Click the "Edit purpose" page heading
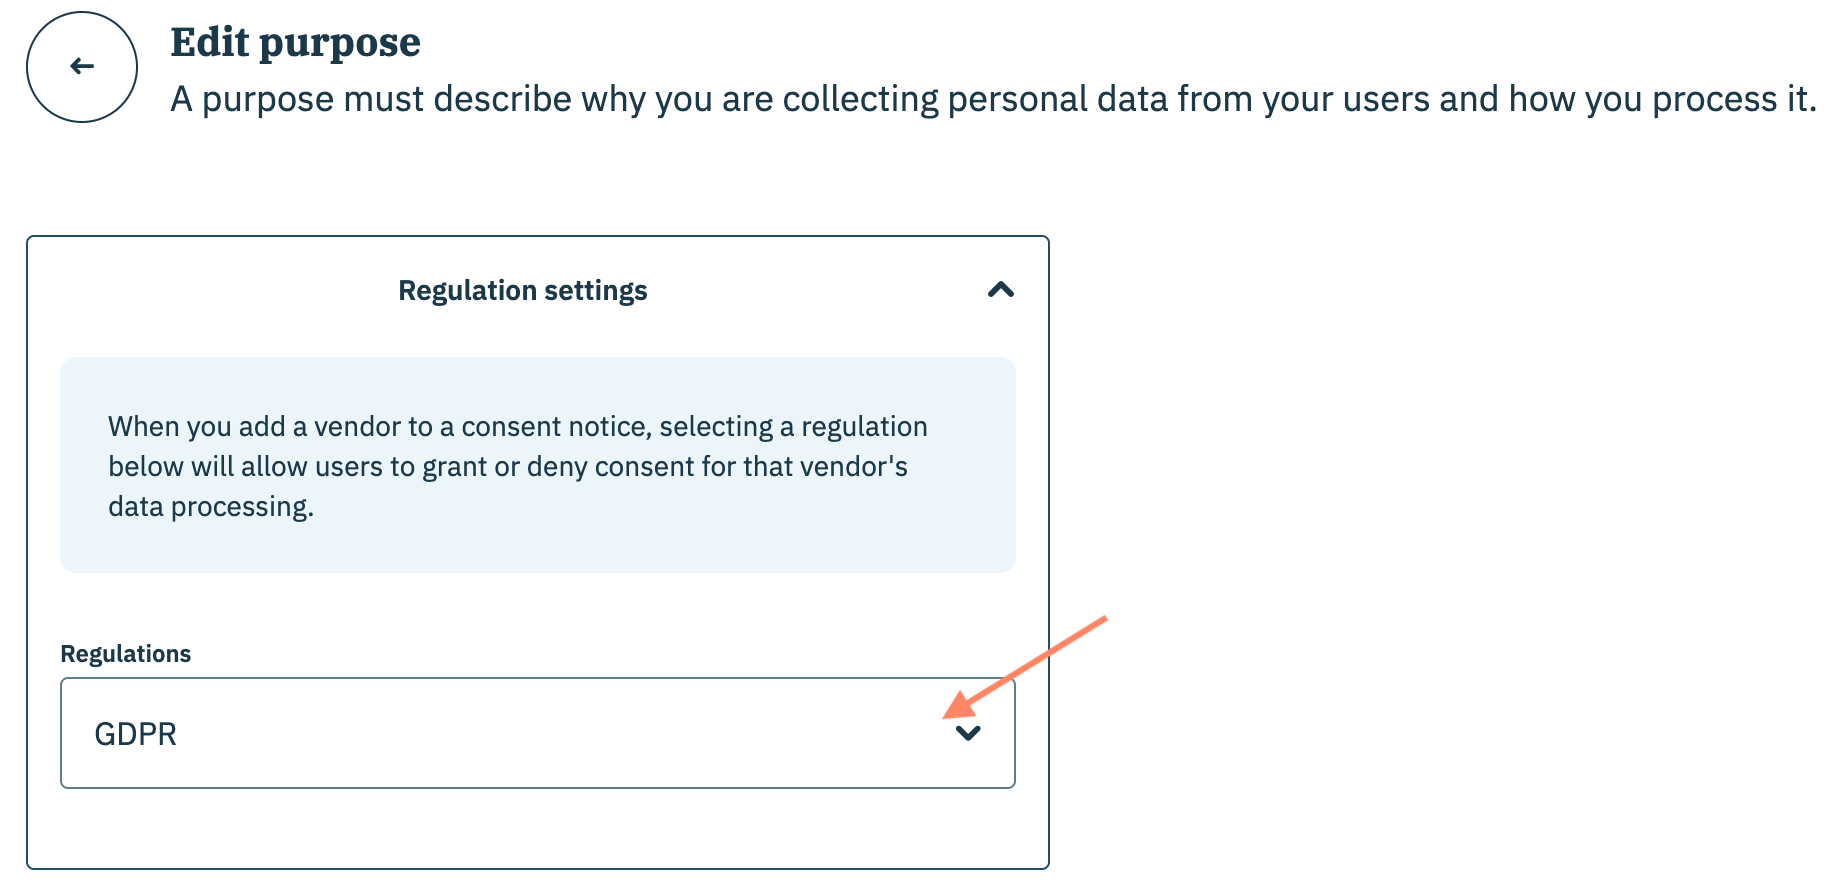The width and height of the screenshot is (1829, 883). [295, 43]
